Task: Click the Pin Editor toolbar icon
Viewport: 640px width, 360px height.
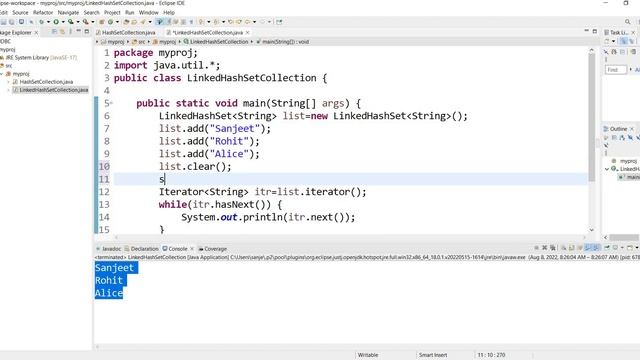Action: (x=279, y=22)
